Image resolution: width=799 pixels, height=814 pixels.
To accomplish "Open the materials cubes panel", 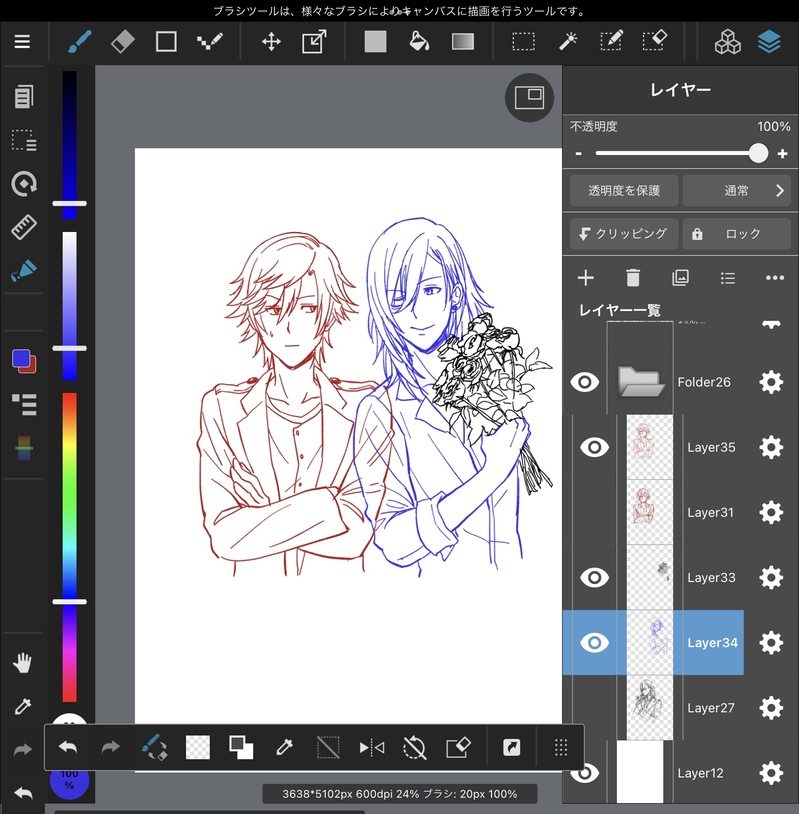I will pos(727,42).
